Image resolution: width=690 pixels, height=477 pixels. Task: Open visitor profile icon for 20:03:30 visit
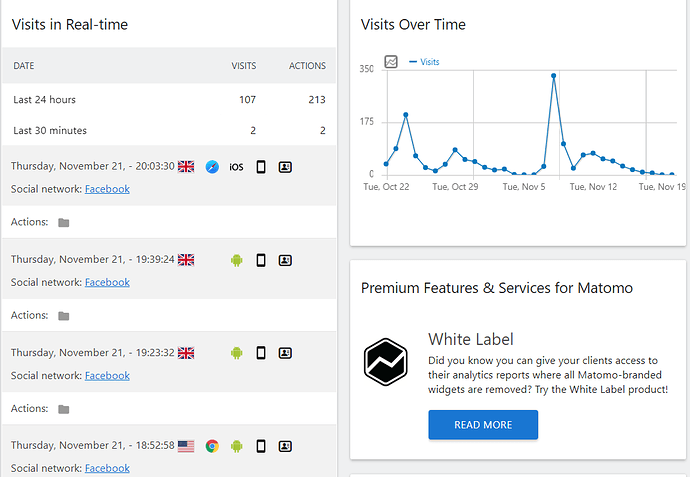point(285,167)
